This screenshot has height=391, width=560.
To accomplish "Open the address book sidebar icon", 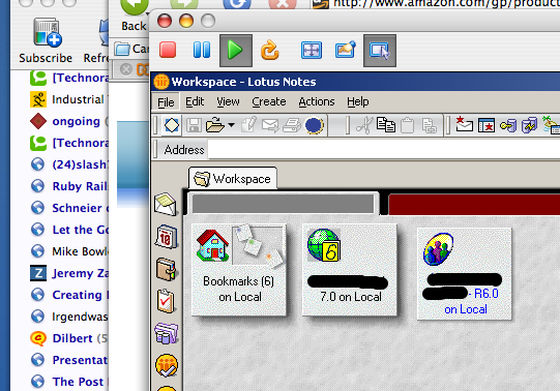I will click(x=166, y=269).
